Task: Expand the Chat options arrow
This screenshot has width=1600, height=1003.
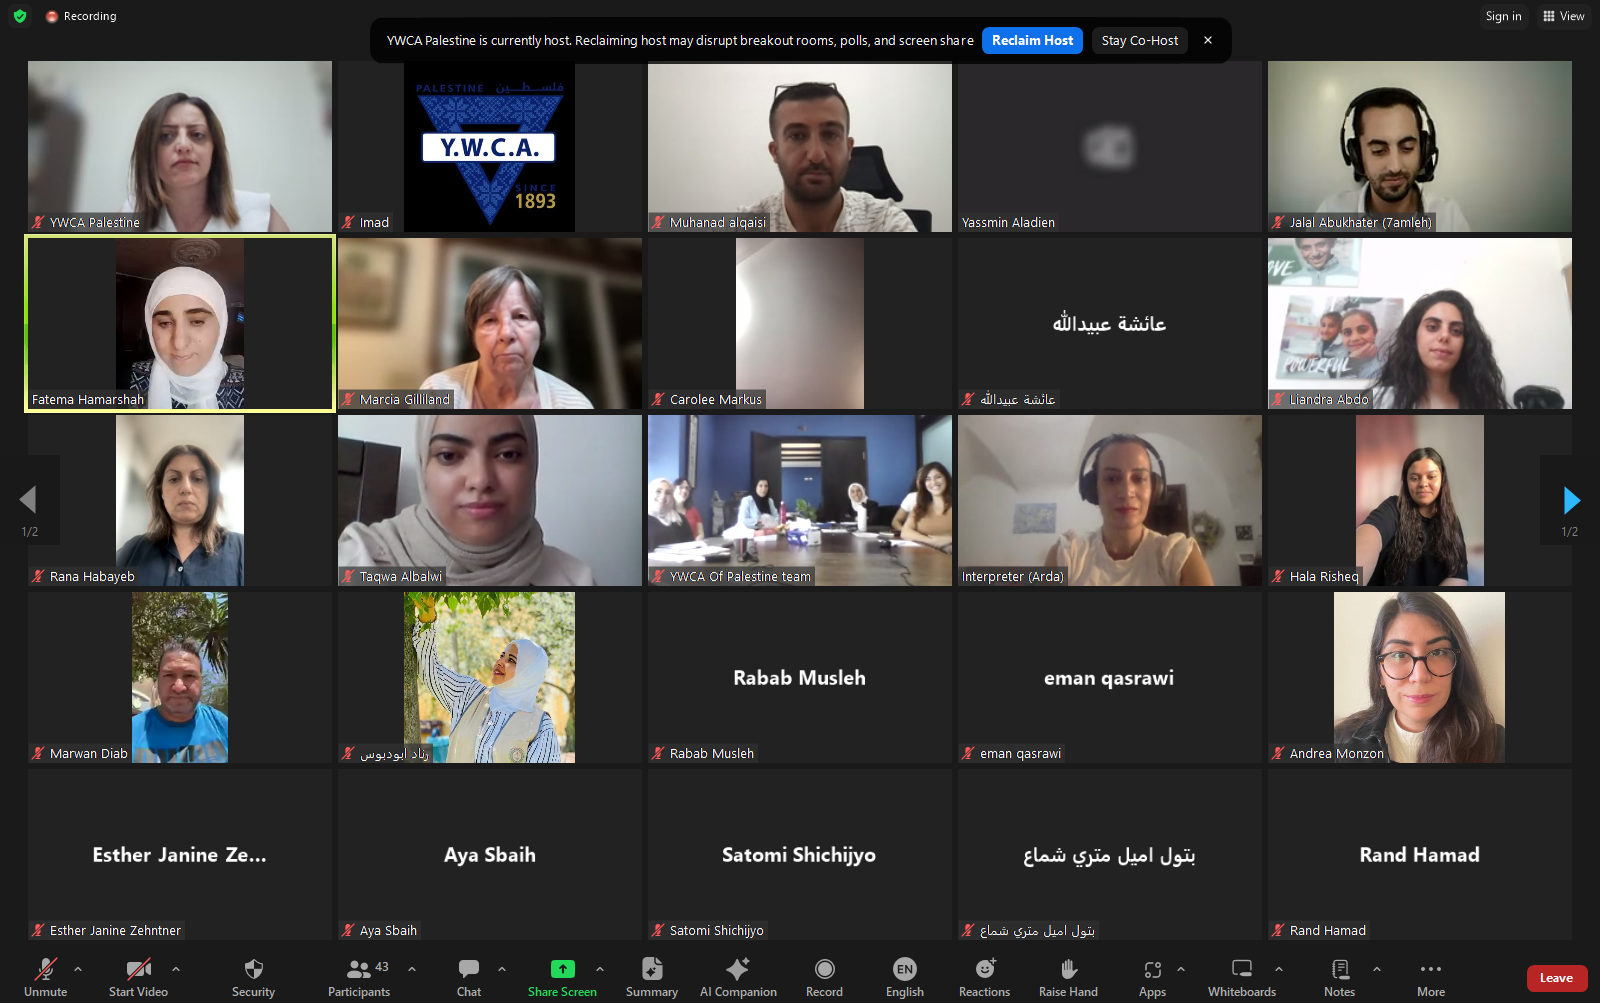Action: click(502, 969)
